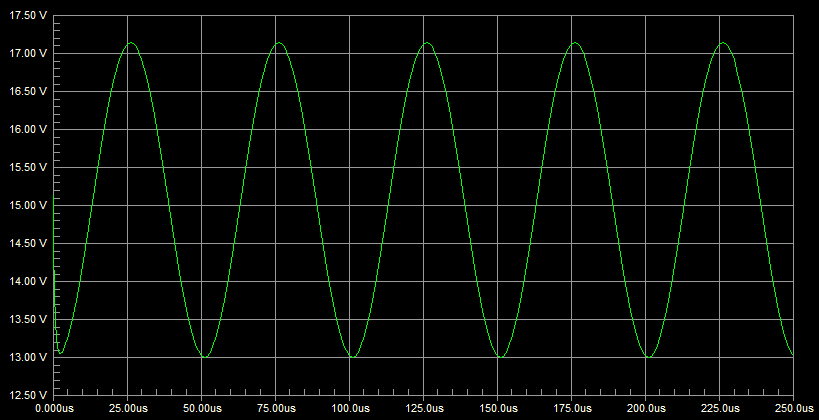The width and height of the screenshot is (819, 420).
Task: Click the 150.0us time label
Action: click(497, 408)
